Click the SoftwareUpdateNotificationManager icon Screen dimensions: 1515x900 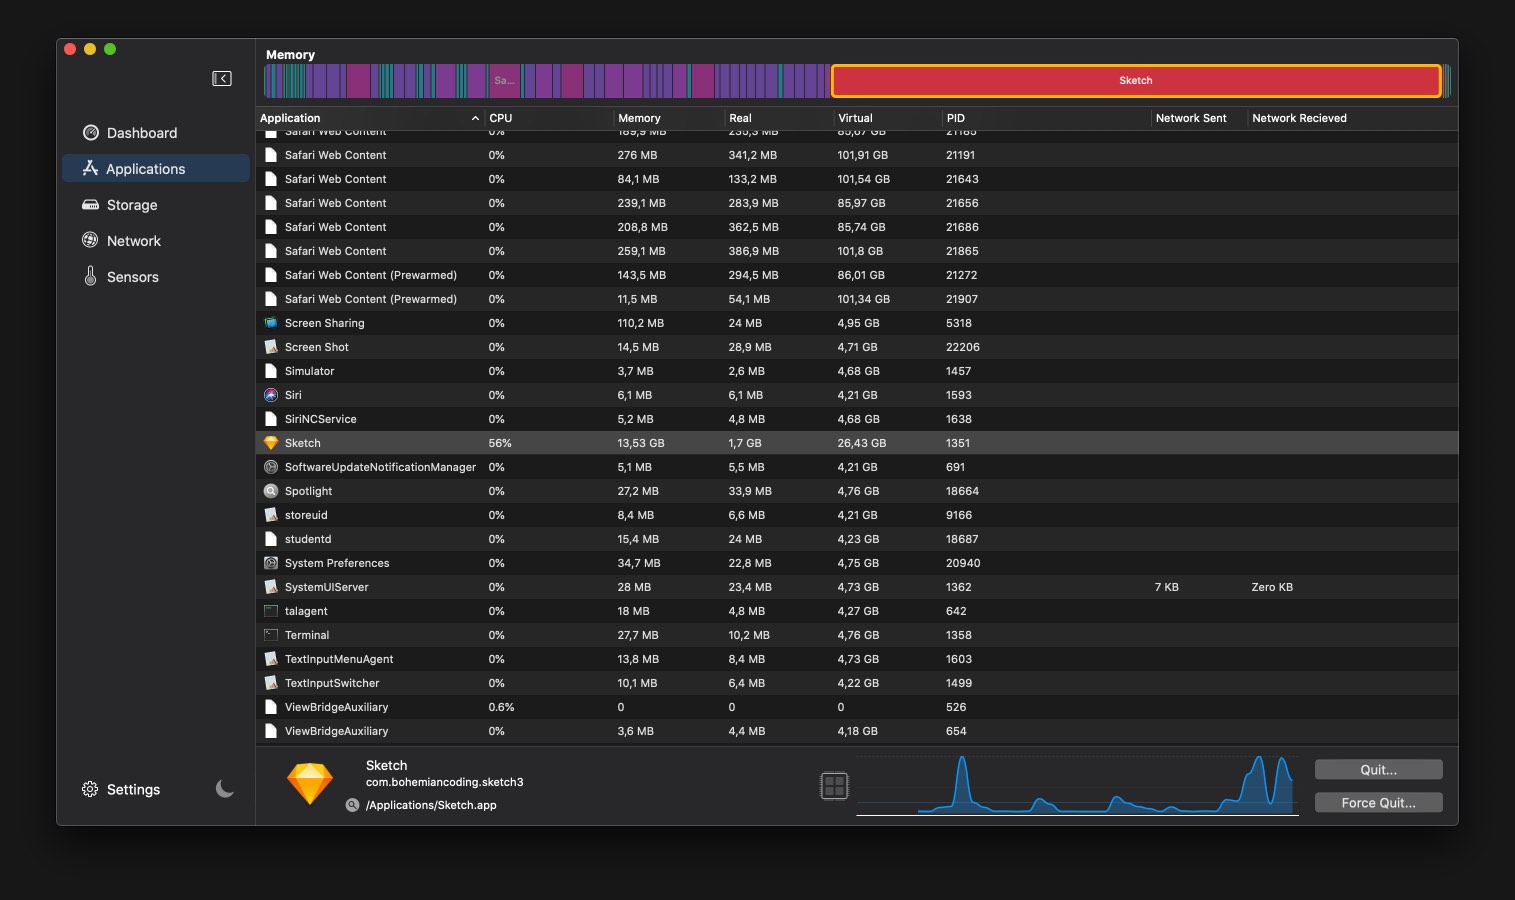(x=270, y=467)
